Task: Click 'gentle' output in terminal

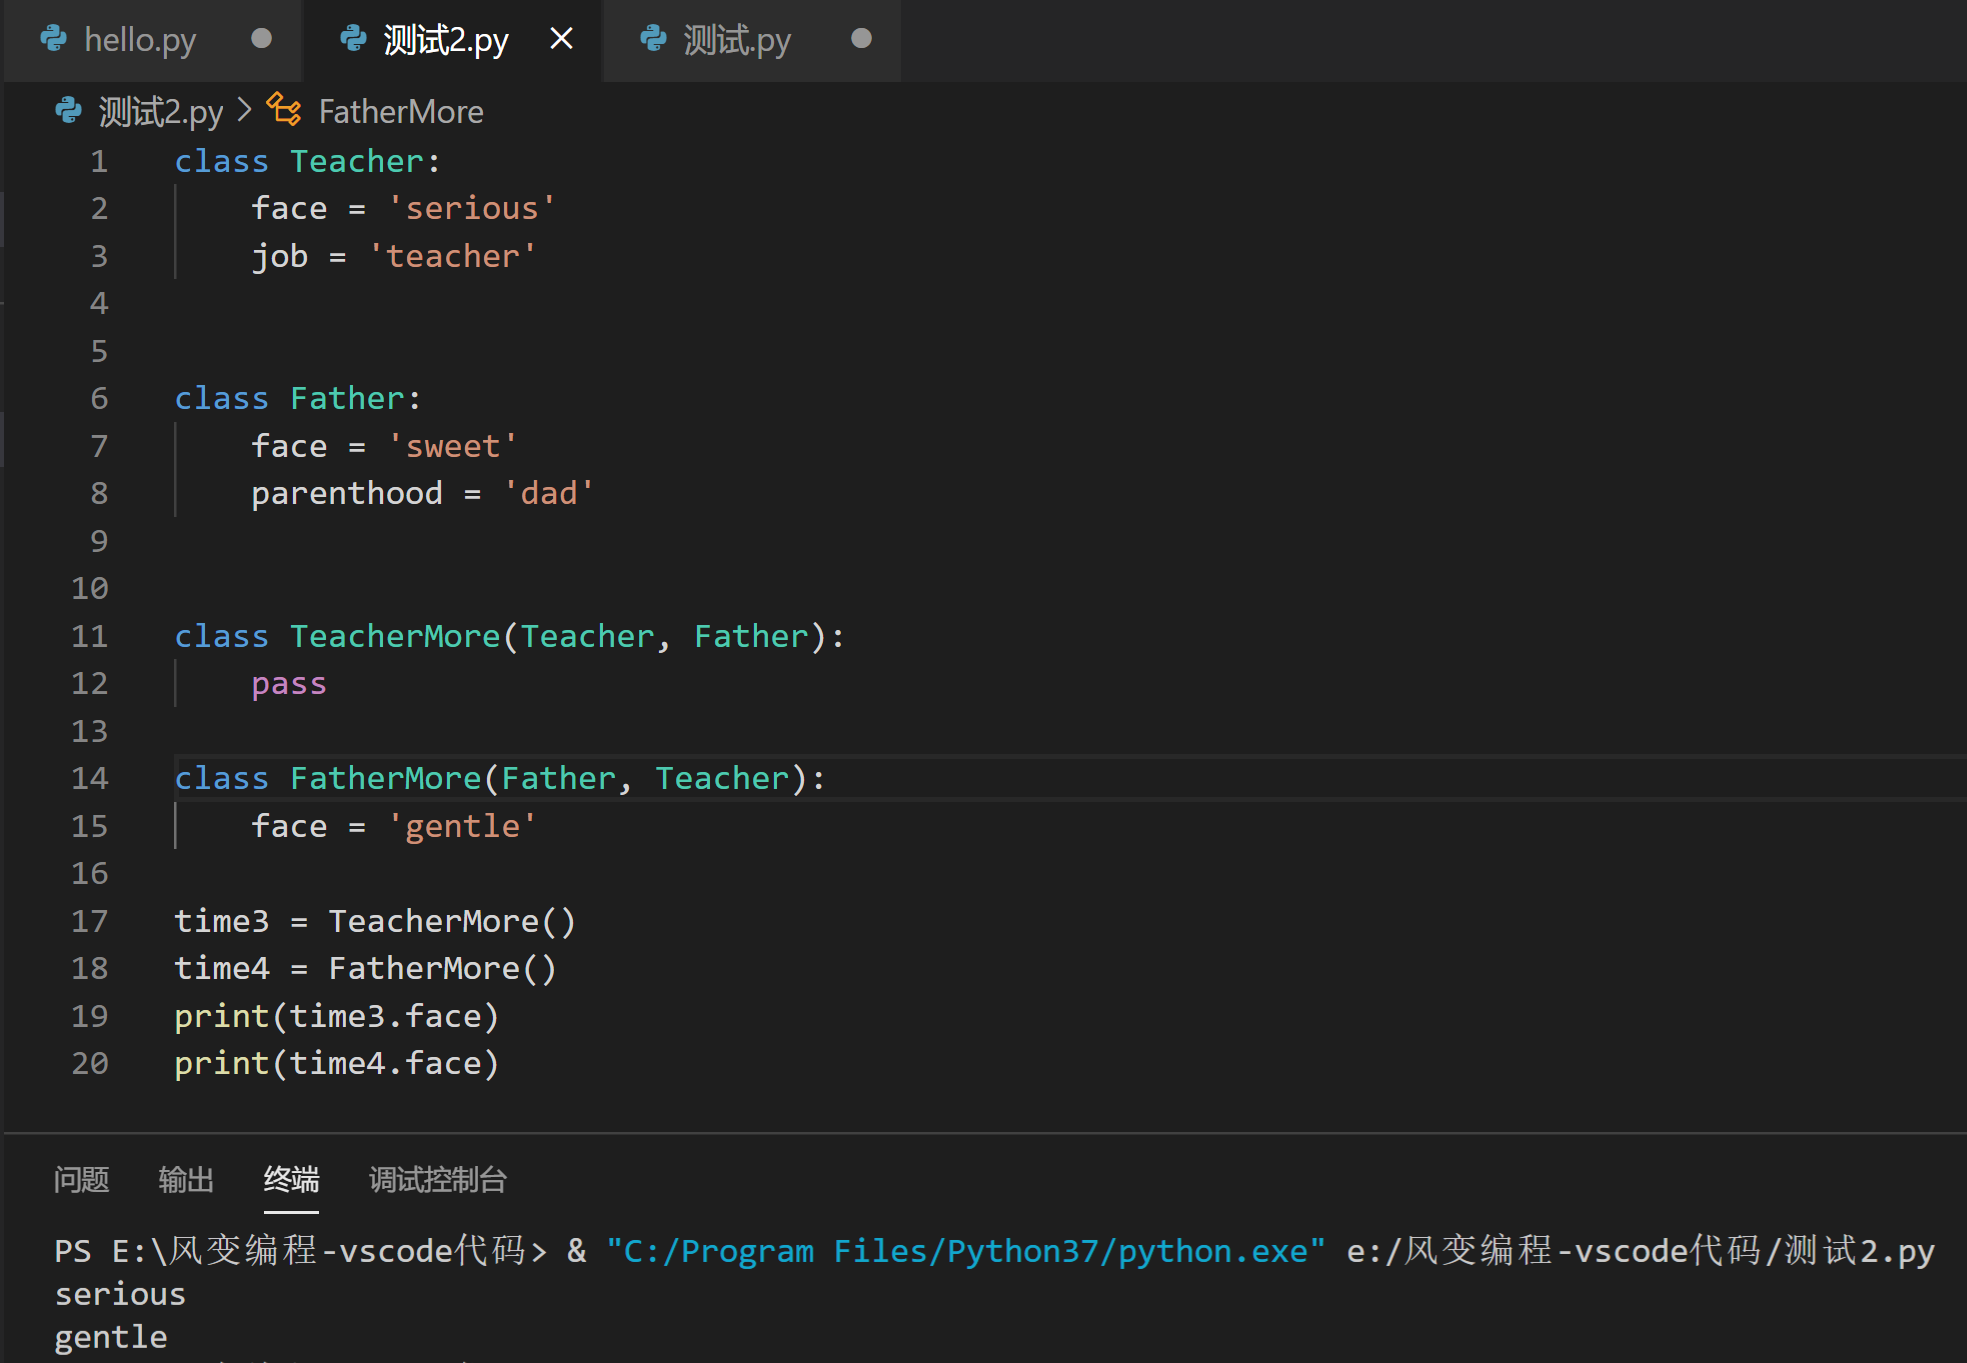Action: 111,1337
